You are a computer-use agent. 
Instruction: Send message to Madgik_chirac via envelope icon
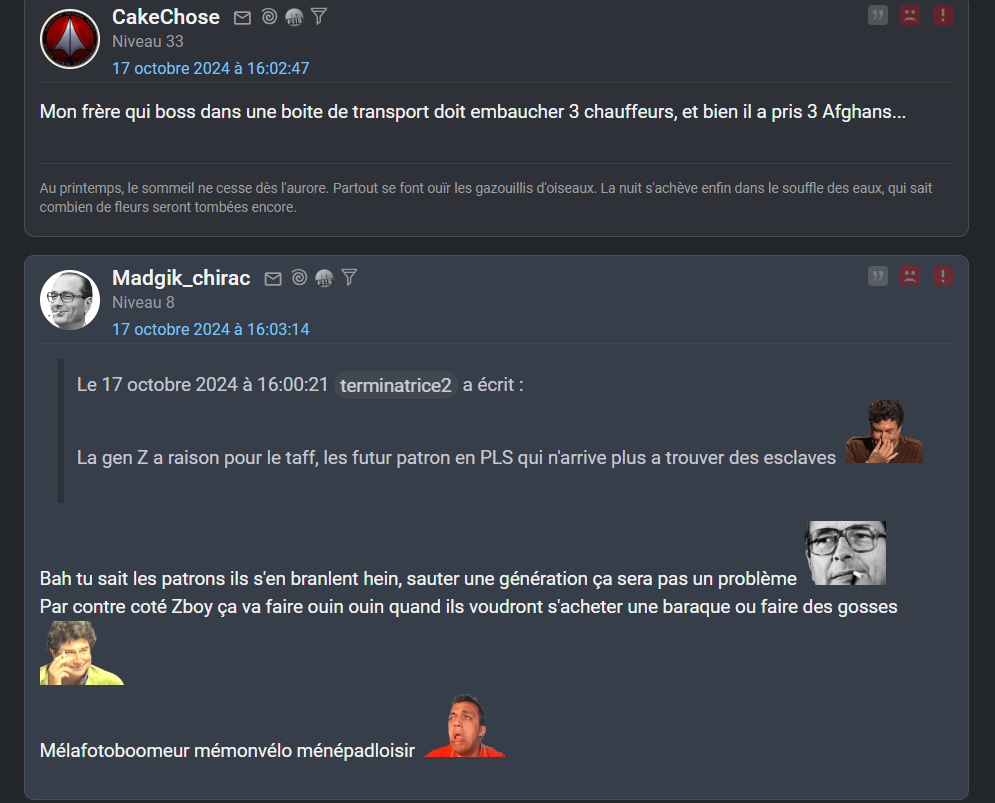[x=273, y=279]
